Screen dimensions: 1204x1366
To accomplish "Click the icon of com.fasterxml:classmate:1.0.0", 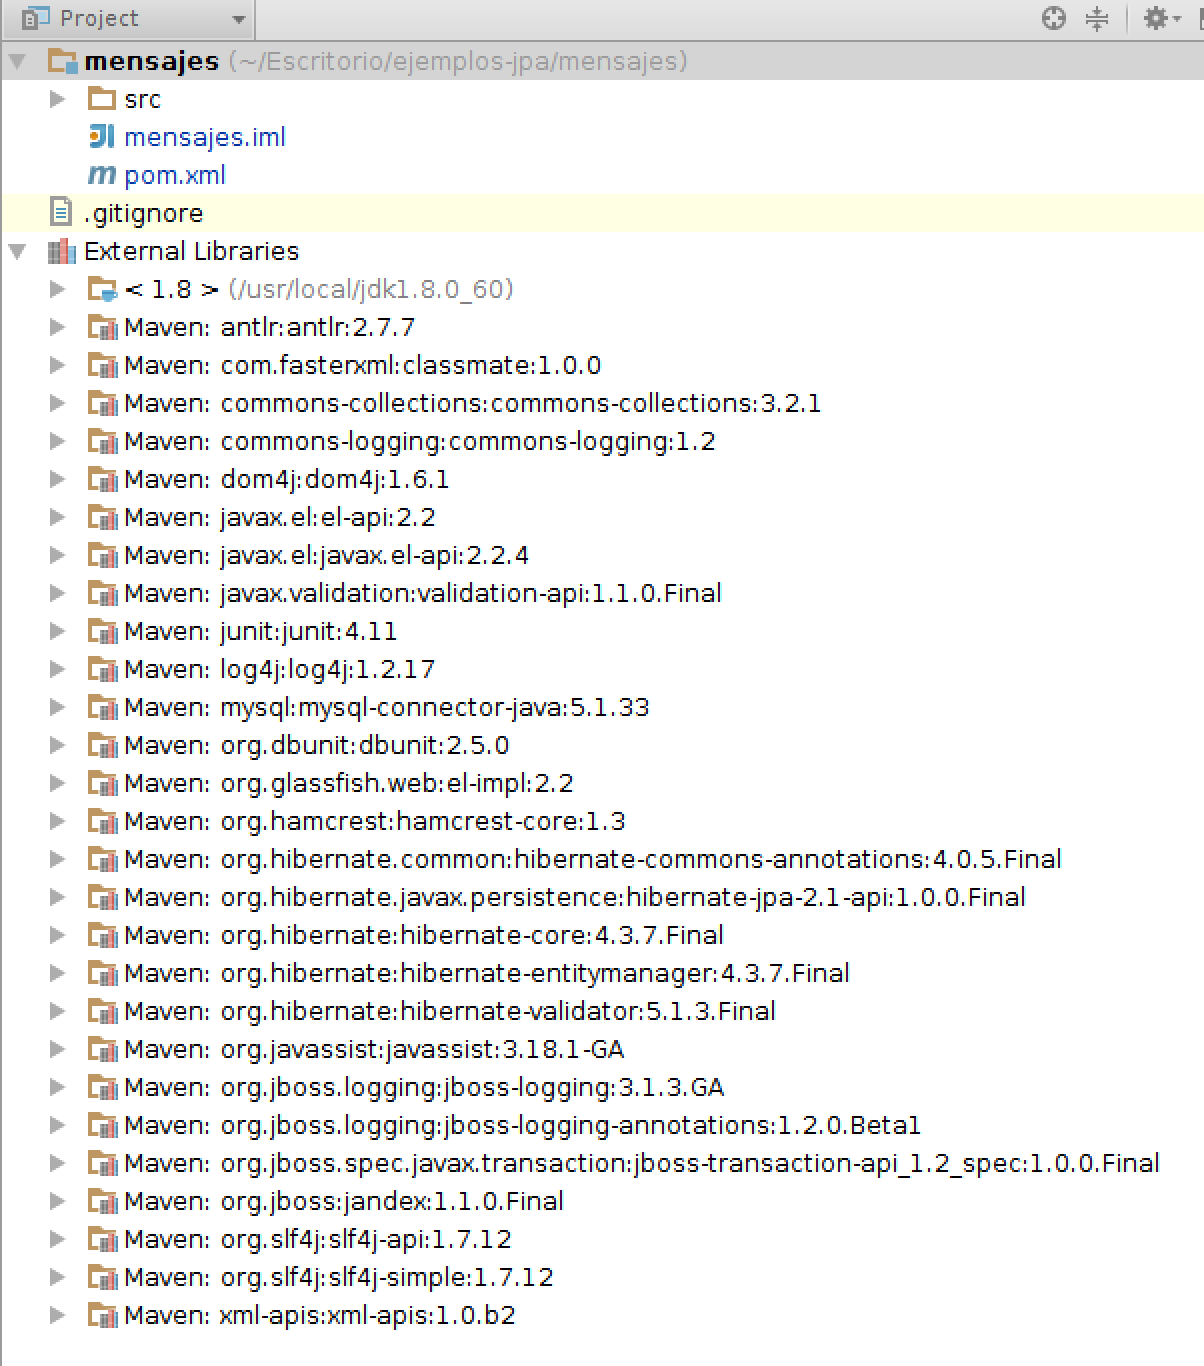I will [102, 365].
